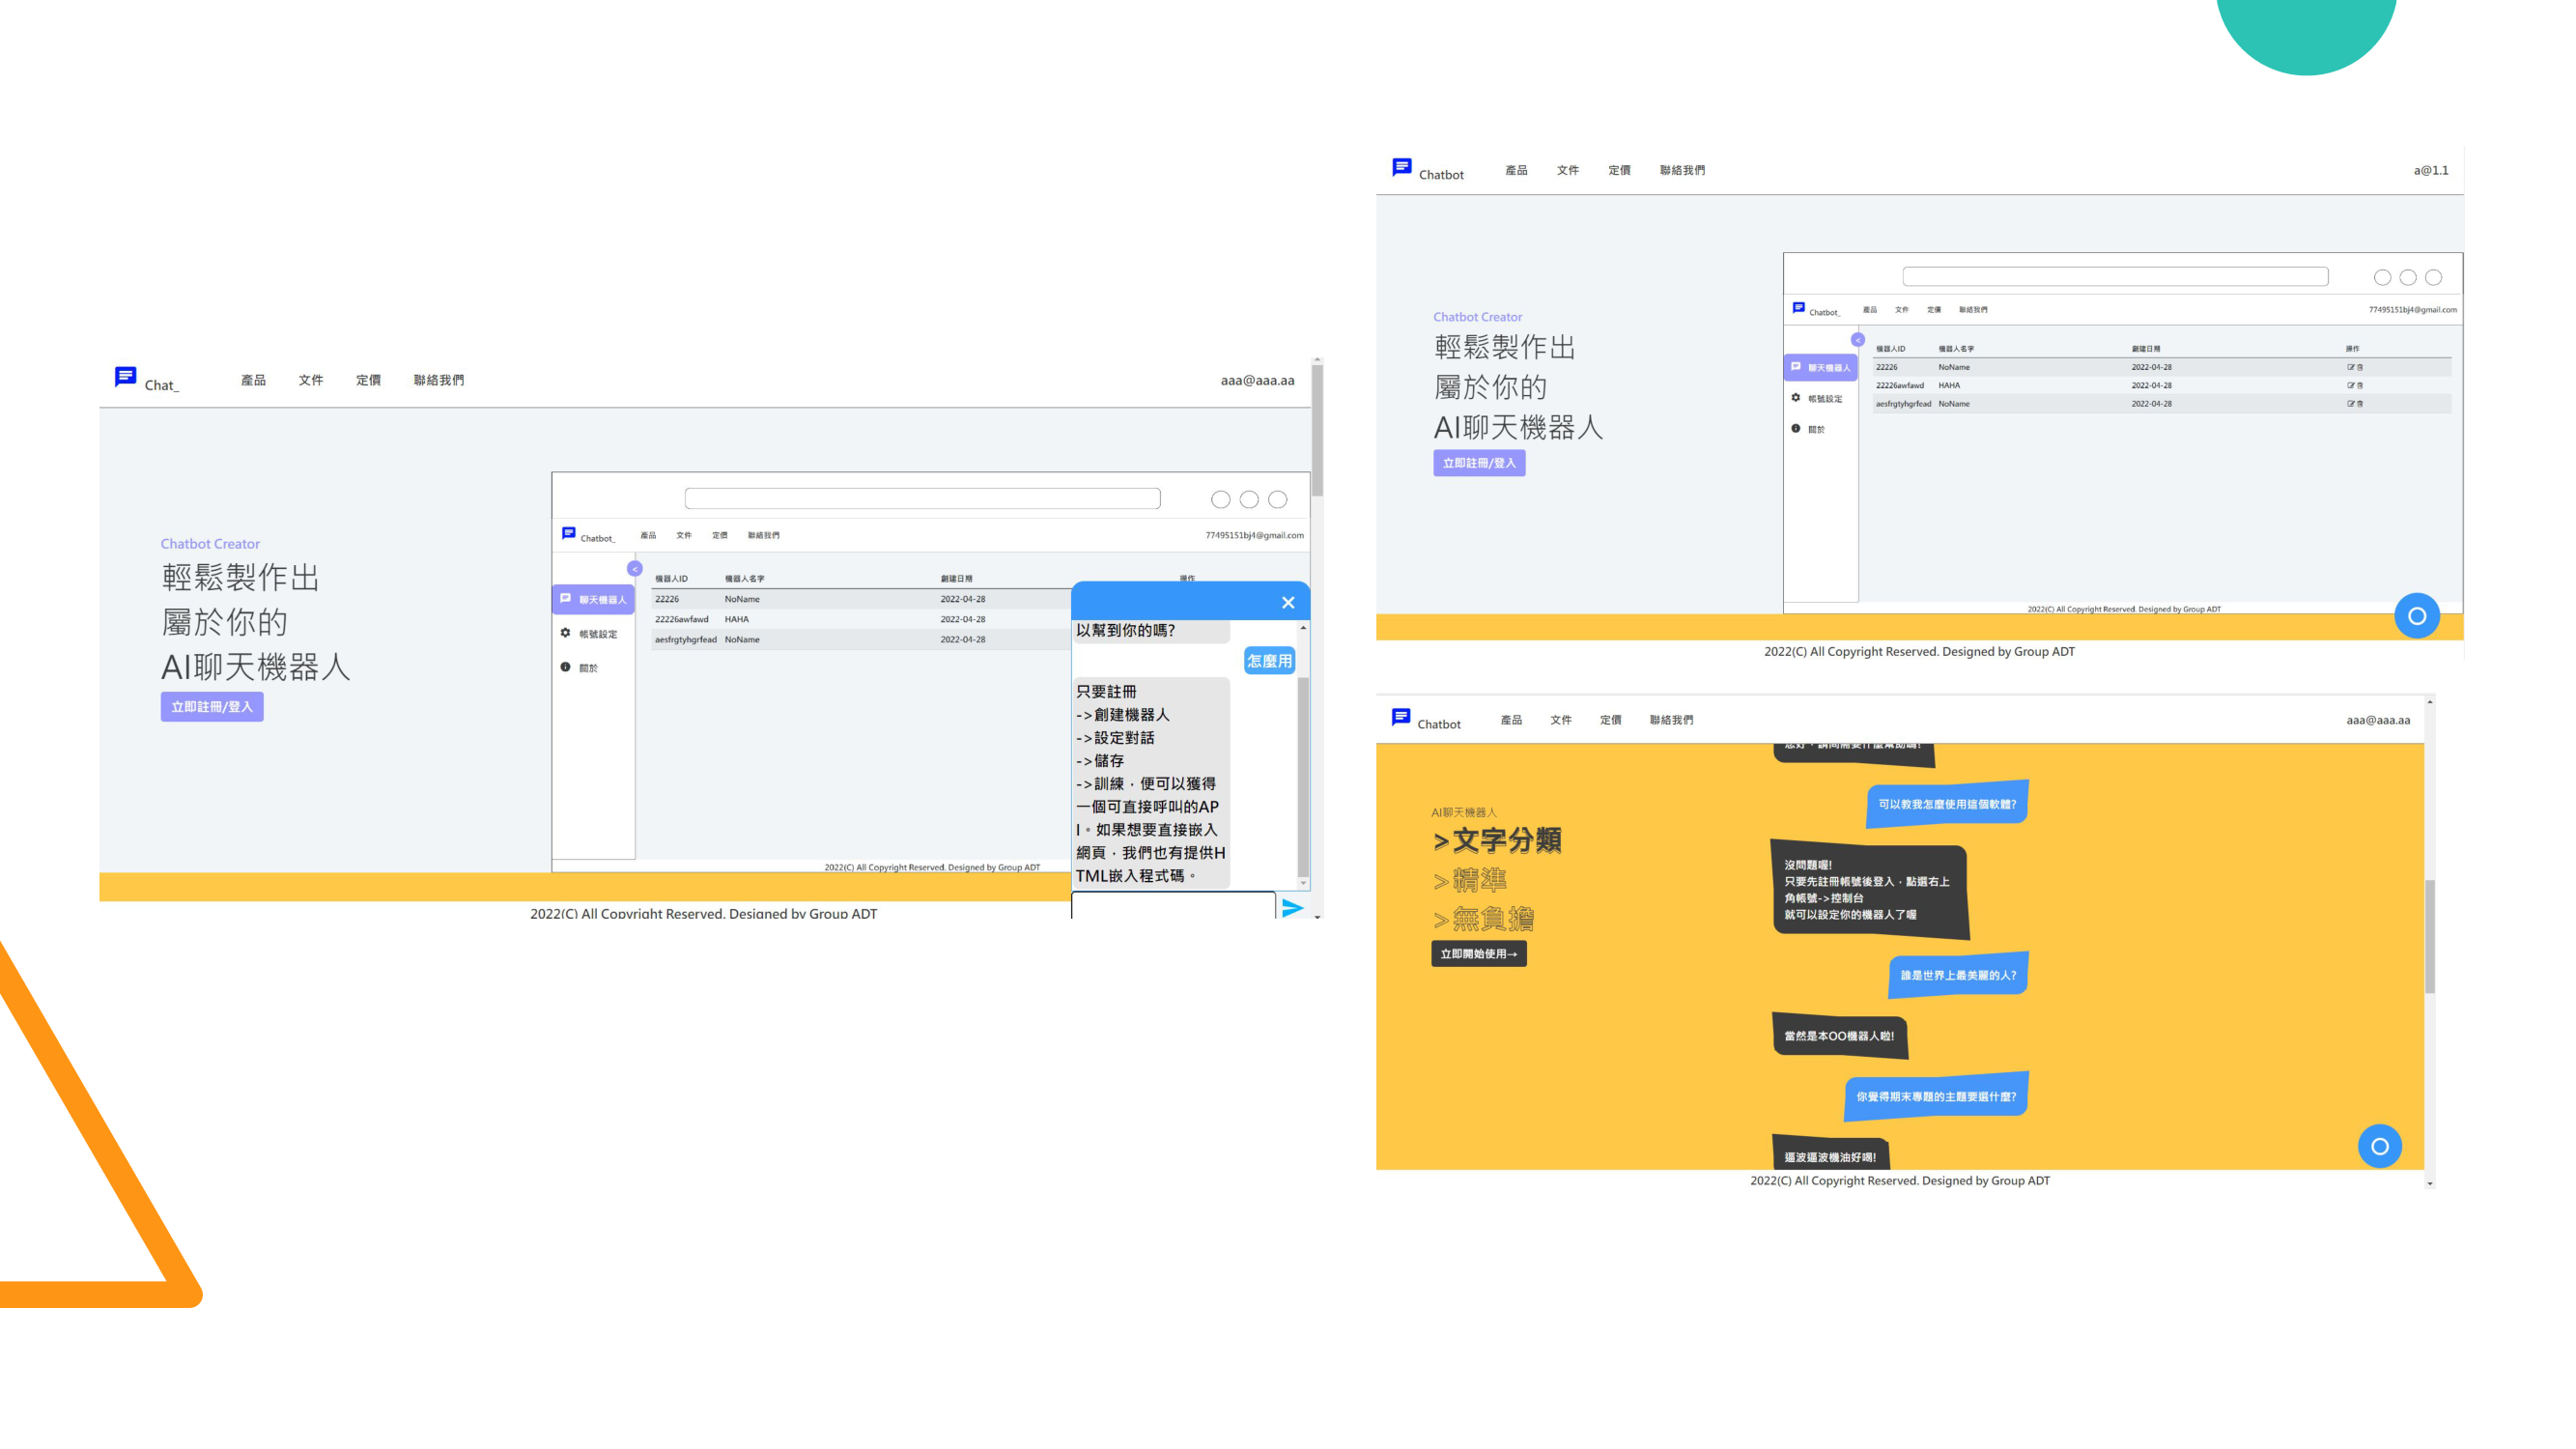Screen dimensions: 2576x1449
Task: Select 帳號設定 gear icon in top-right screenshot
Action: (1796, 398)
